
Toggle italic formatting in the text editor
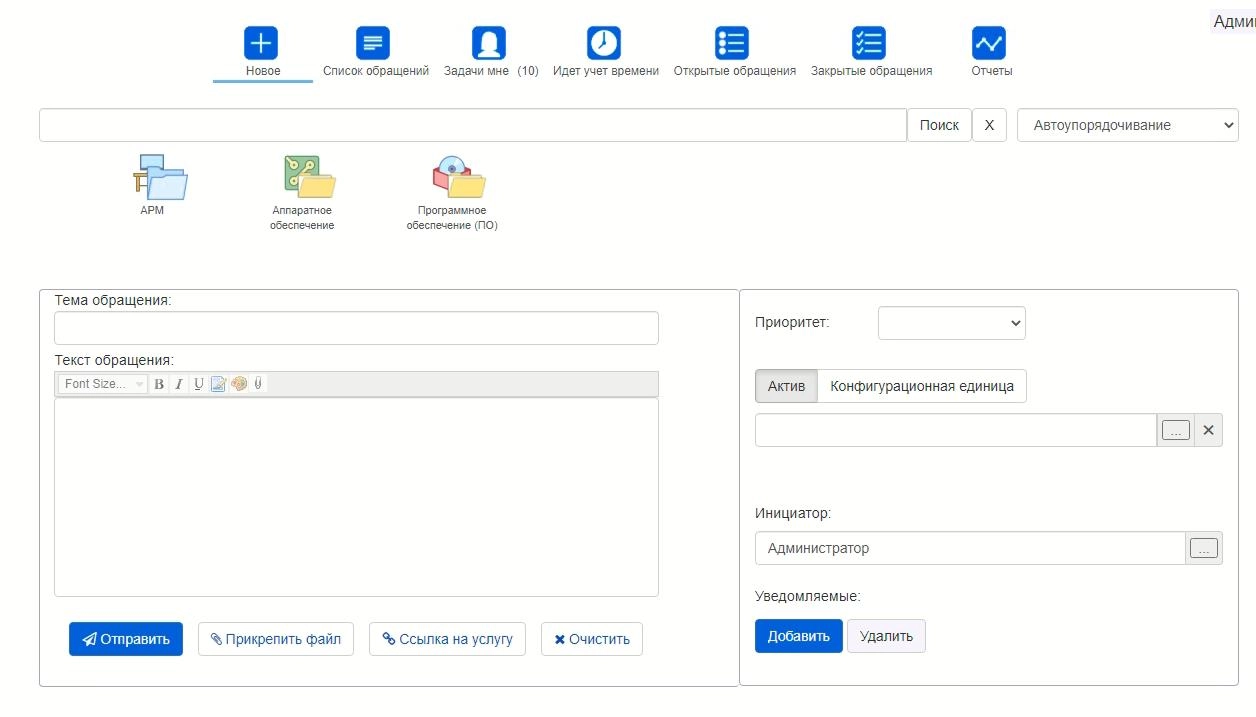pos(179,384)
